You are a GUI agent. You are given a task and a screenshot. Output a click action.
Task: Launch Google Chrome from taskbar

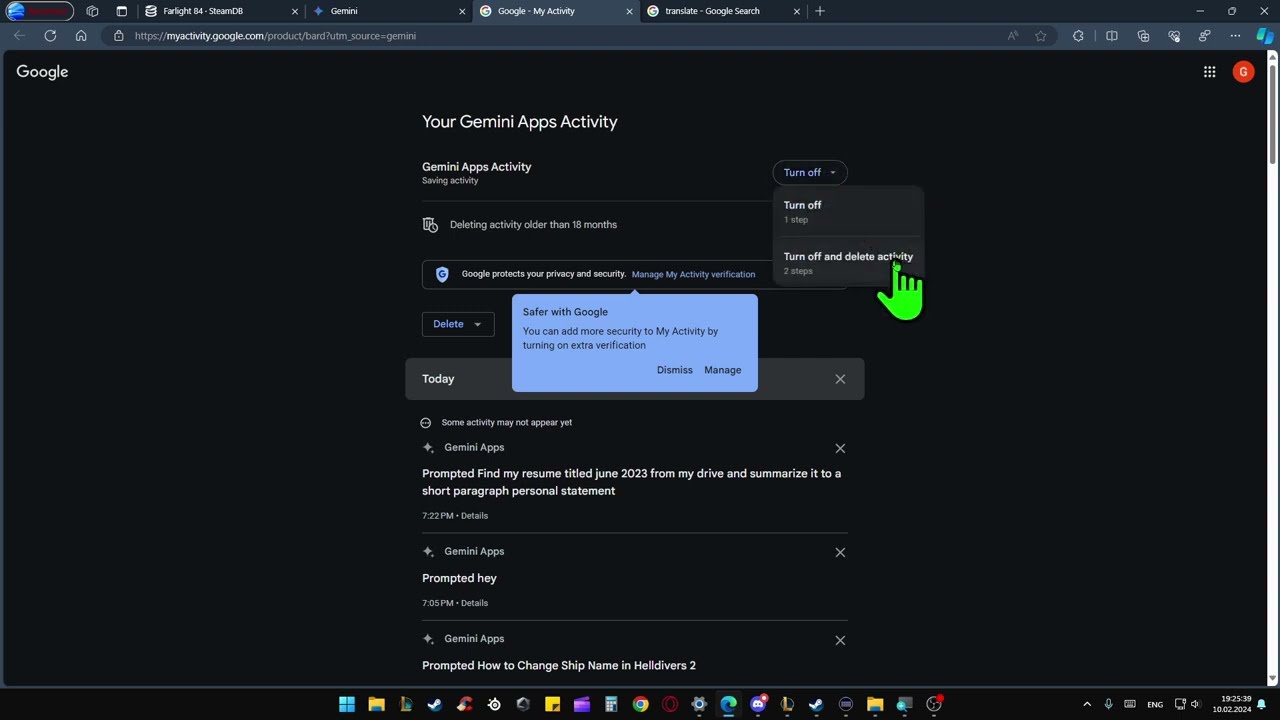click(x=640, y=704)
